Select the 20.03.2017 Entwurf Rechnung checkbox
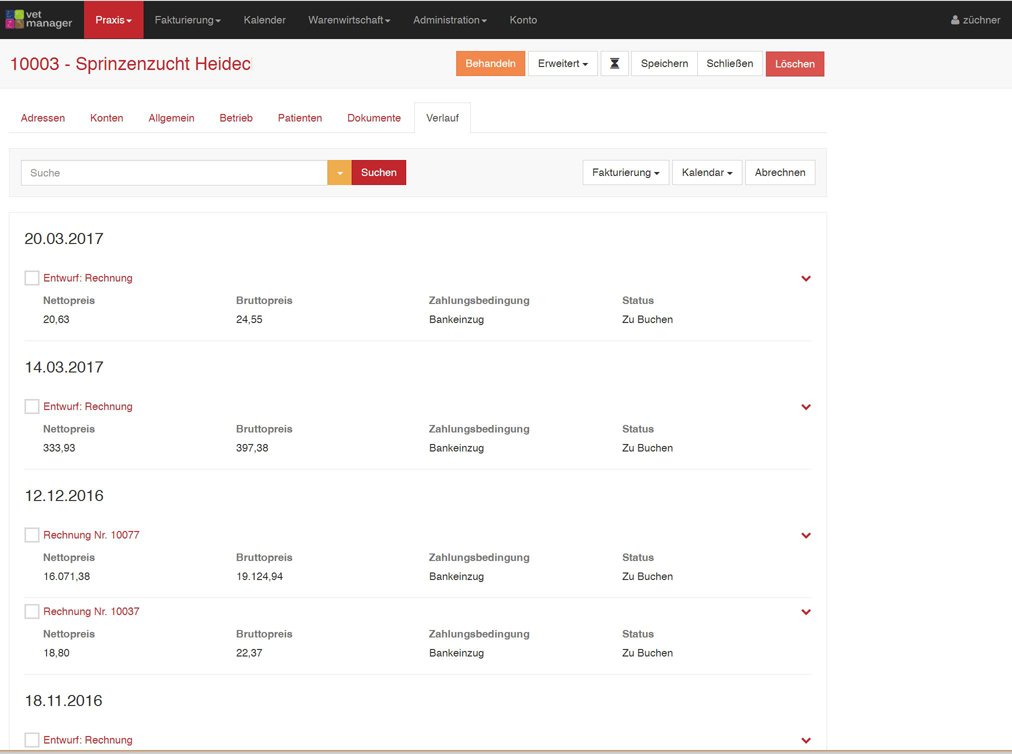 (32, 278)
